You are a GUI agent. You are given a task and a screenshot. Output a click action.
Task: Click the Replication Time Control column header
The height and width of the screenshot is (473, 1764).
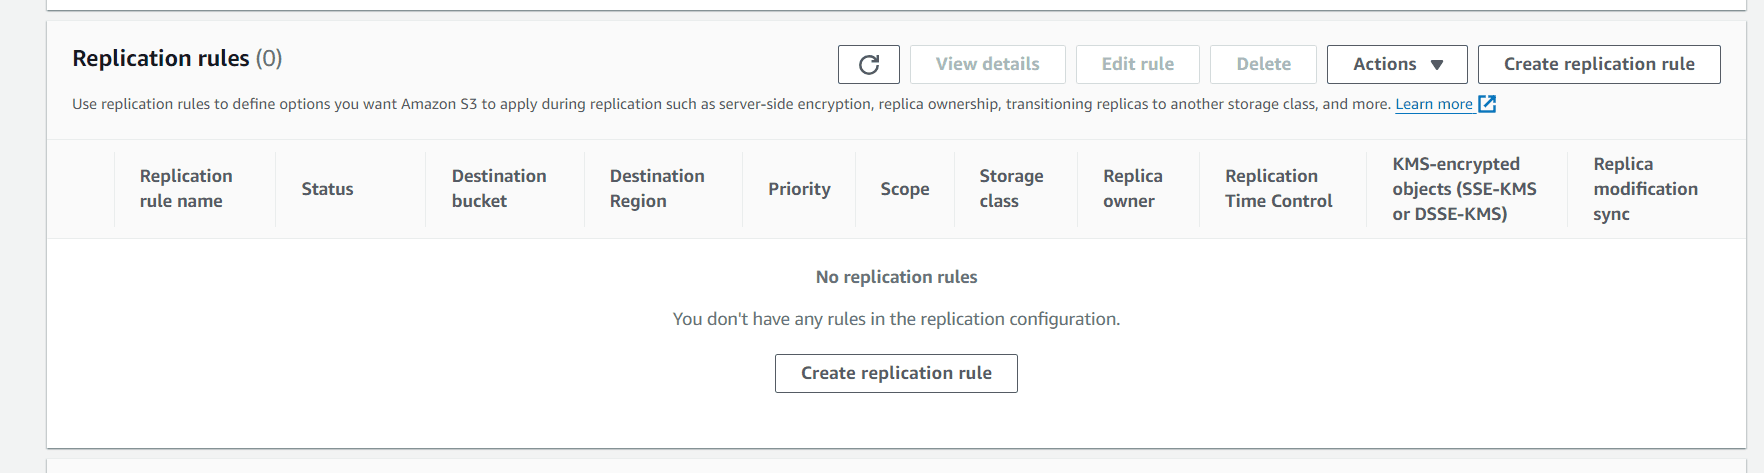pos(1279,188)
